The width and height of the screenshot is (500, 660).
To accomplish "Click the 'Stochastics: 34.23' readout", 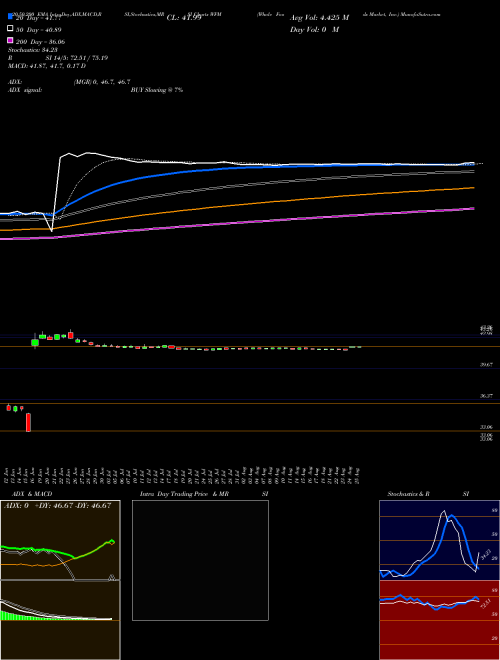I will [32, 50].
